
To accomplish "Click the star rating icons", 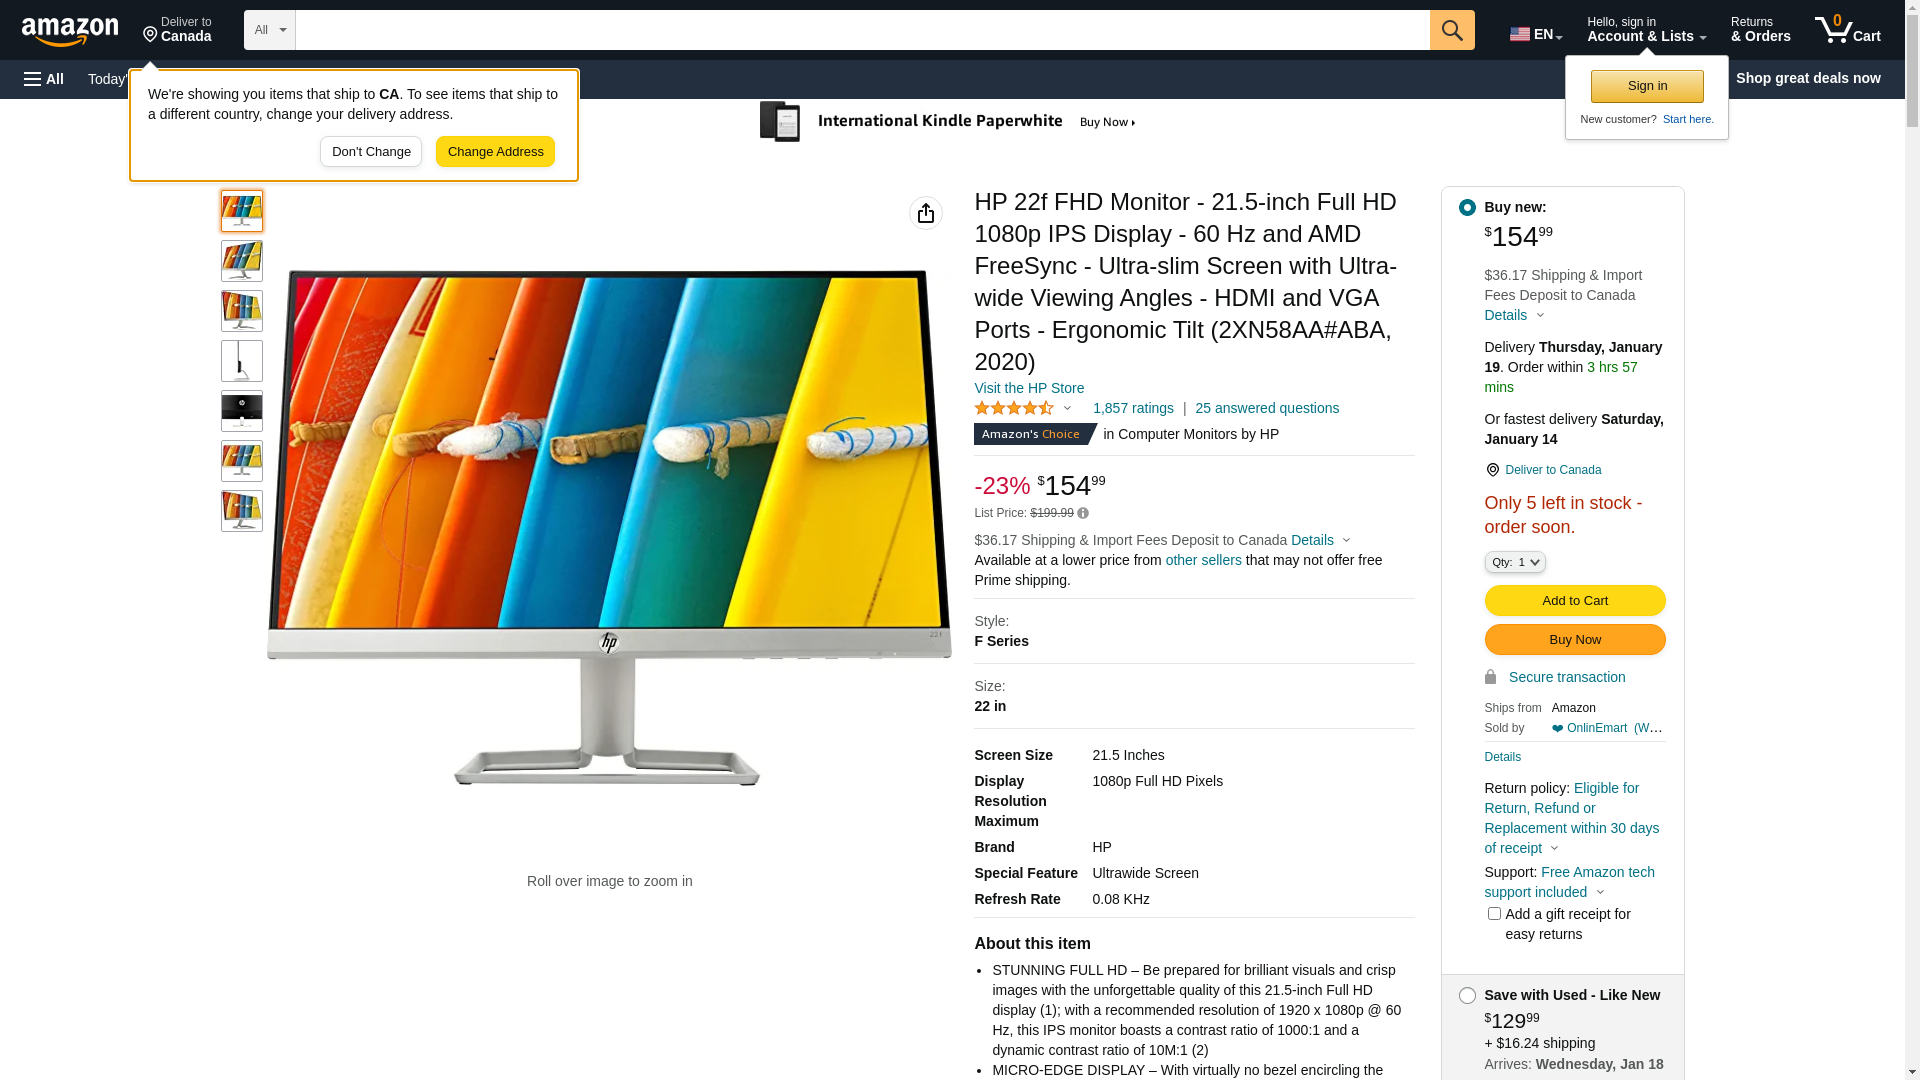I will point(1014,408).
